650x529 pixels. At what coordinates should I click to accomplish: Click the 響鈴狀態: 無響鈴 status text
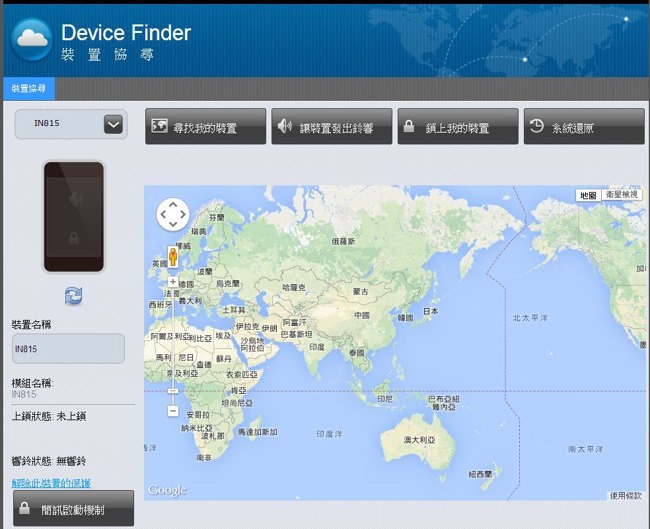pos(49,461)
